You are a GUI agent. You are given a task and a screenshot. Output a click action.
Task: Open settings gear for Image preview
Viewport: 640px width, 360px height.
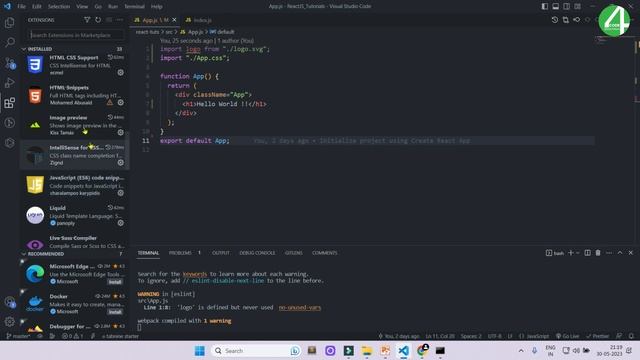(x=121, y=132)
